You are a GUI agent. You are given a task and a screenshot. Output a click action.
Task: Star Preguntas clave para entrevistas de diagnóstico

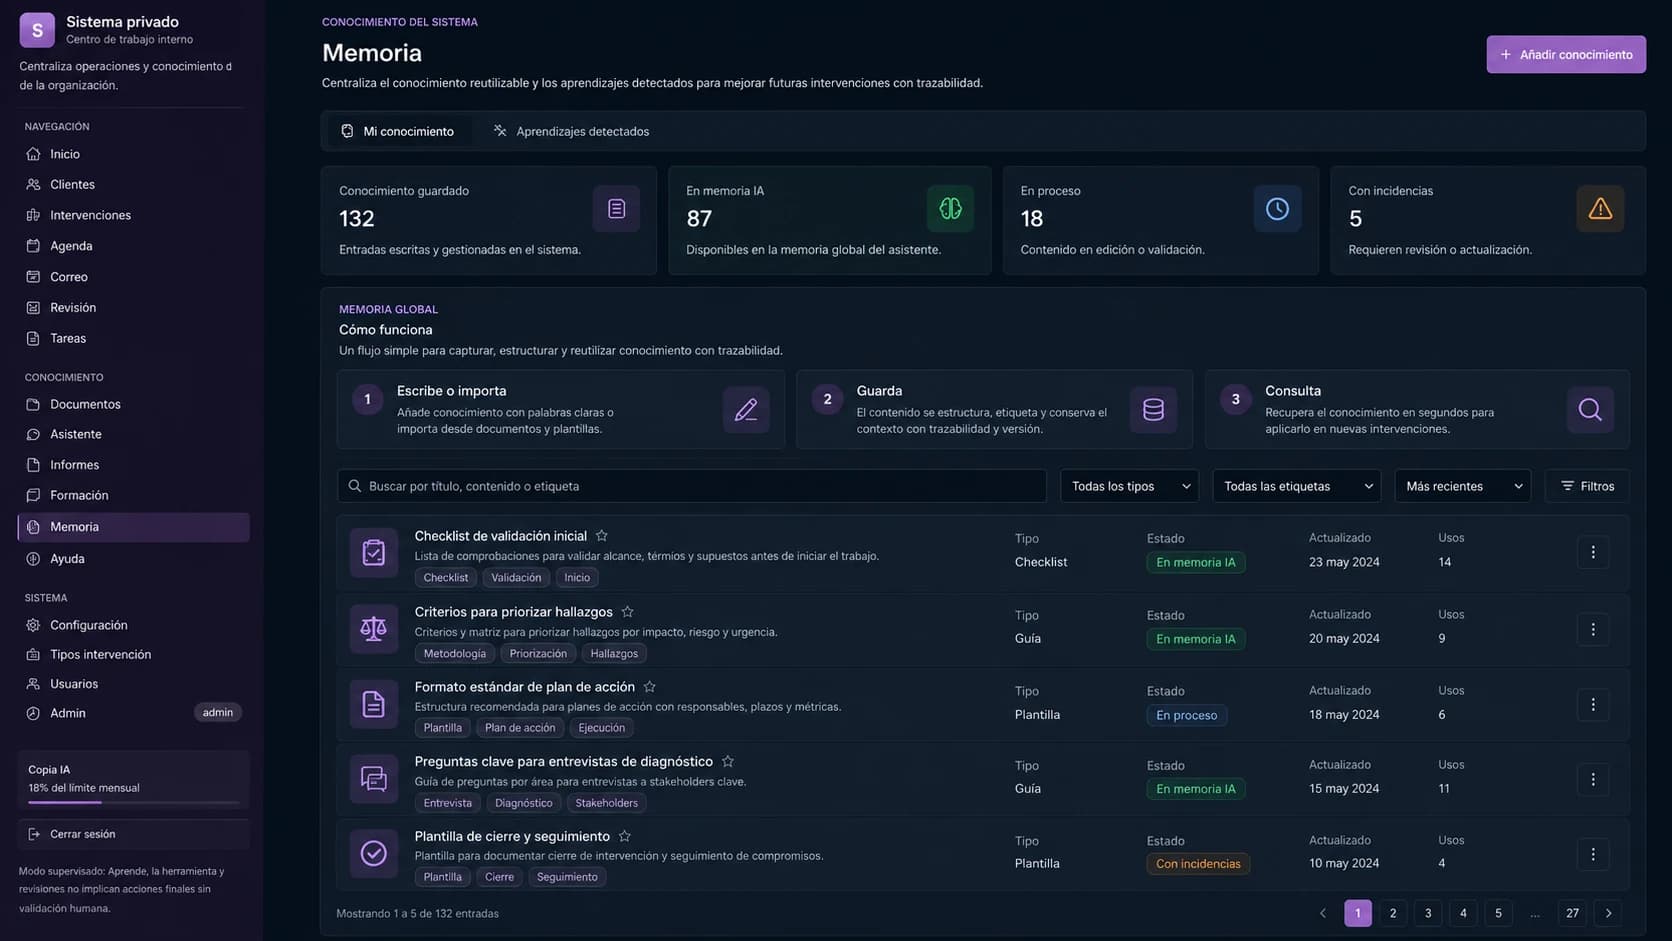[x=727, y=762]
